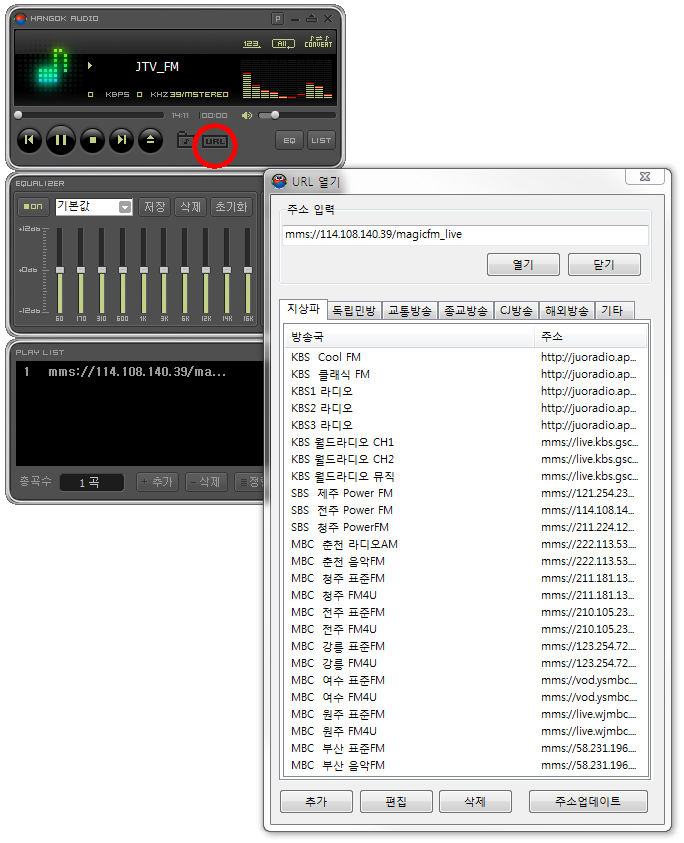Skip to next track
This screenshot has height=843, width=684.
coord(122,140)
